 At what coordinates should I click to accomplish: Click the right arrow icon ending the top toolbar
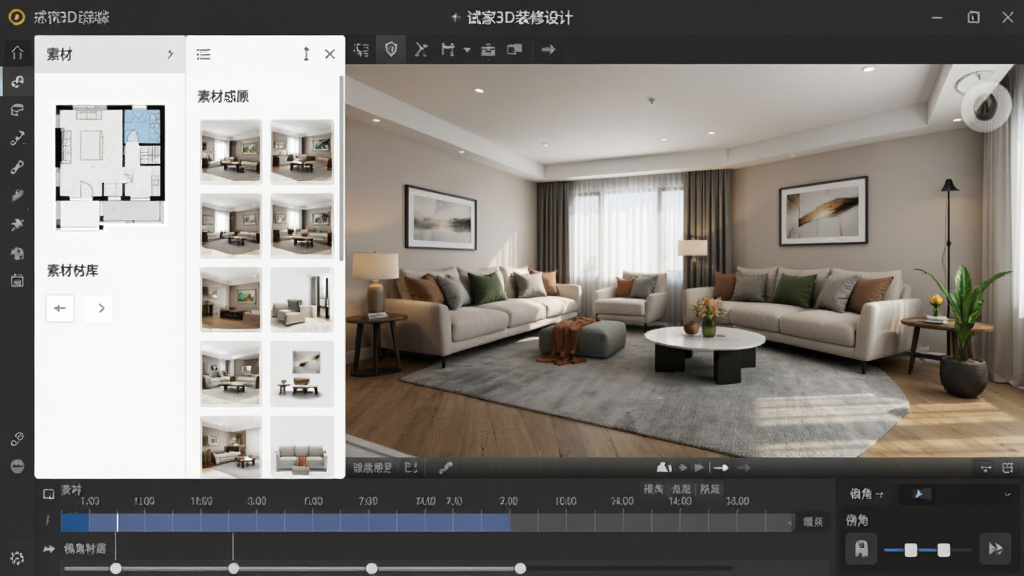point(549,50)
